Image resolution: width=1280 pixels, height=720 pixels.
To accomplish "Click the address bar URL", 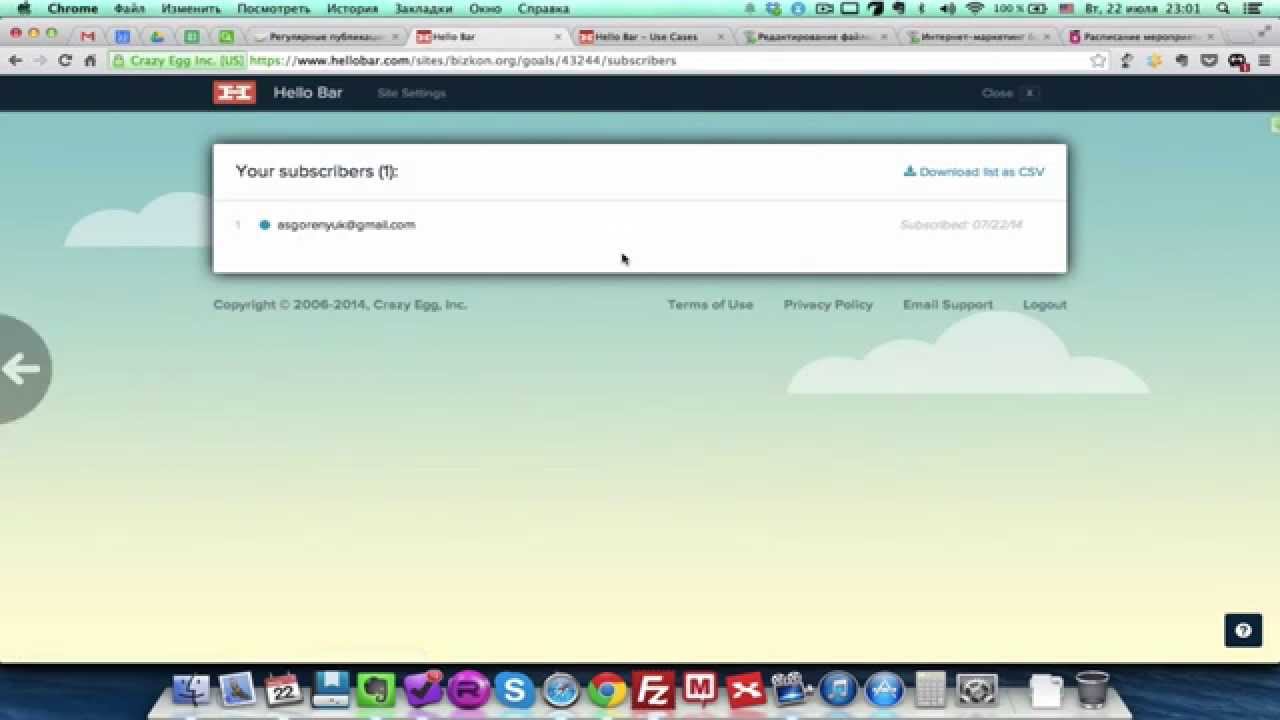I will 463,61.
